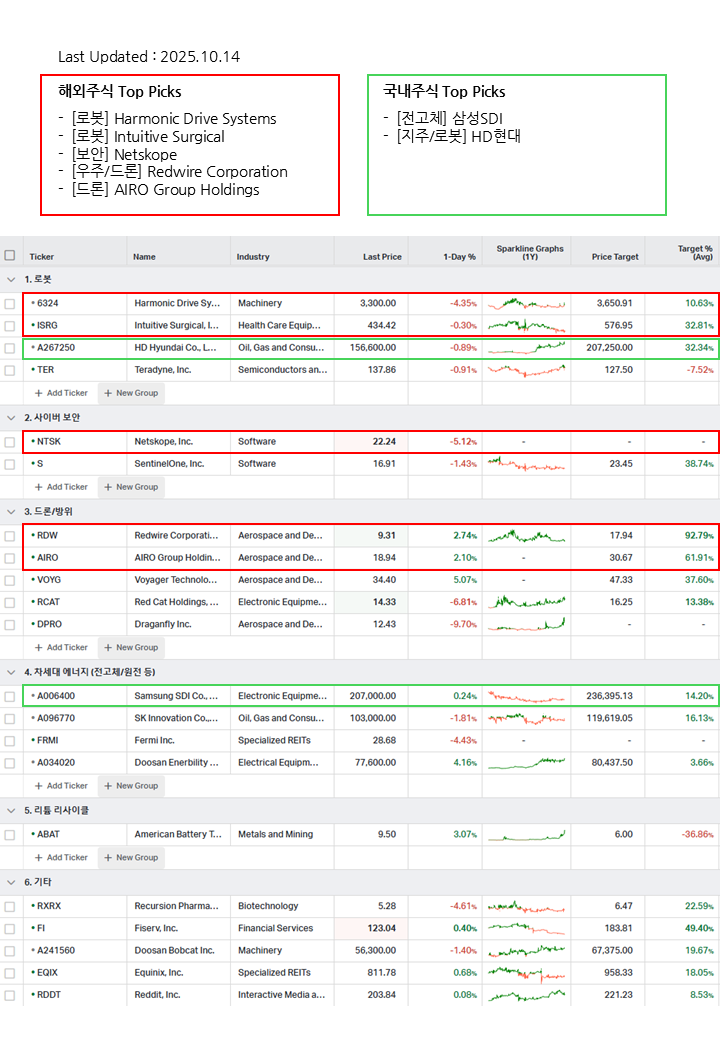Open Reddit, Inc. from the name column
The height and width of the screenshot is (1040, 720).
[157, 995]
